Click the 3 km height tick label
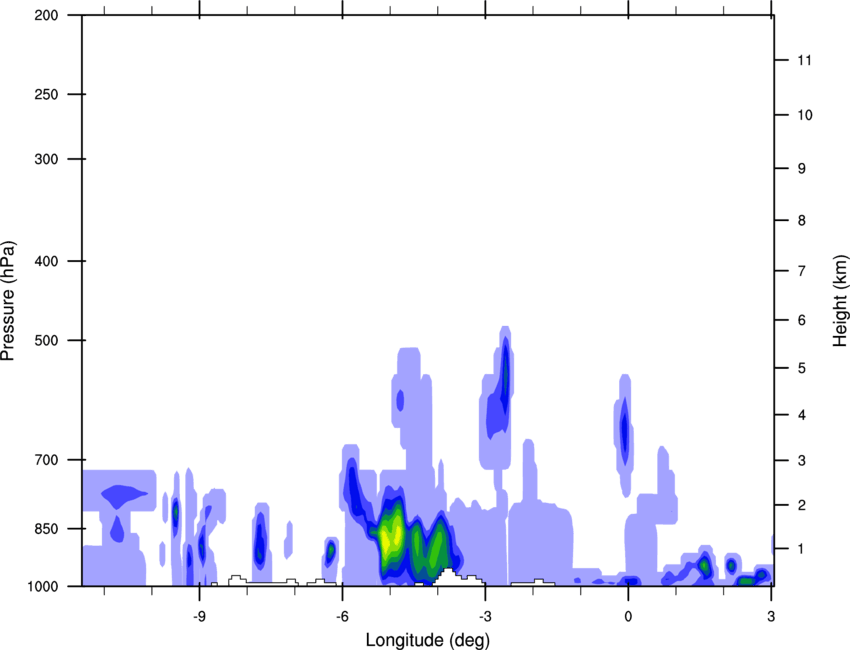The height and width of the screenshot is (650, 850). [802, 461]
